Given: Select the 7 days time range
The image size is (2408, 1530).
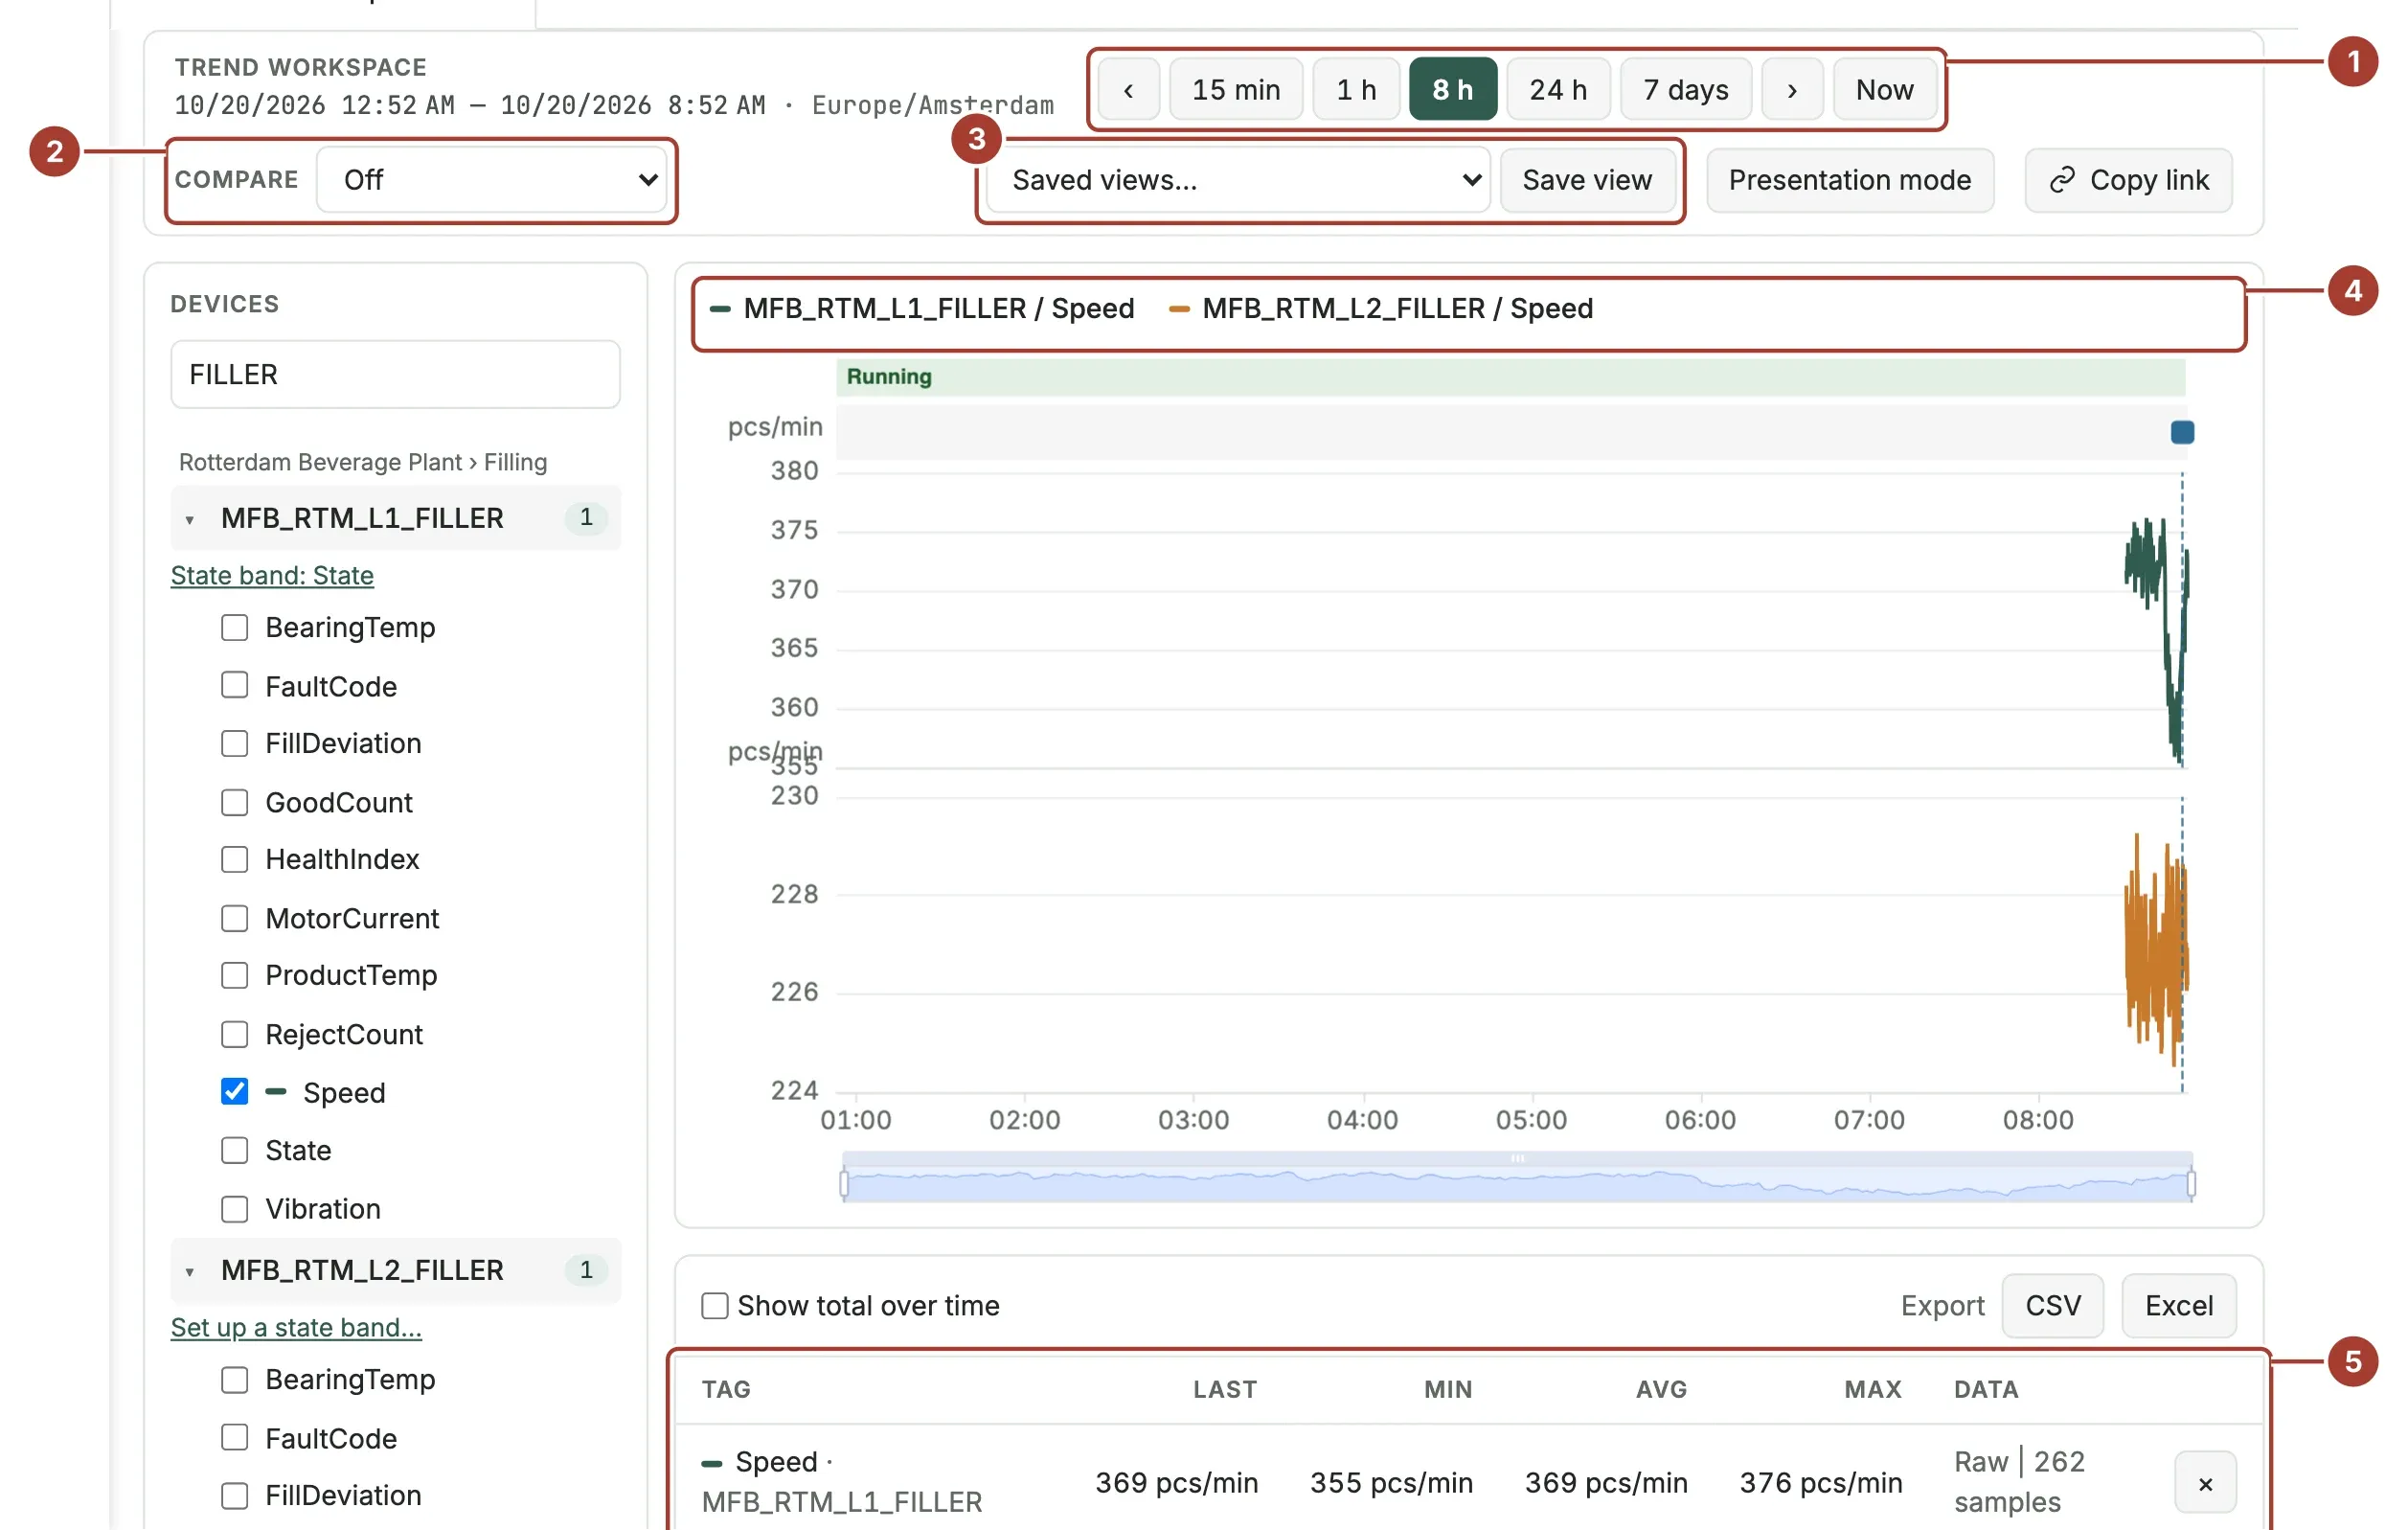Looking at the screenshot, I should click(1686, 90).
